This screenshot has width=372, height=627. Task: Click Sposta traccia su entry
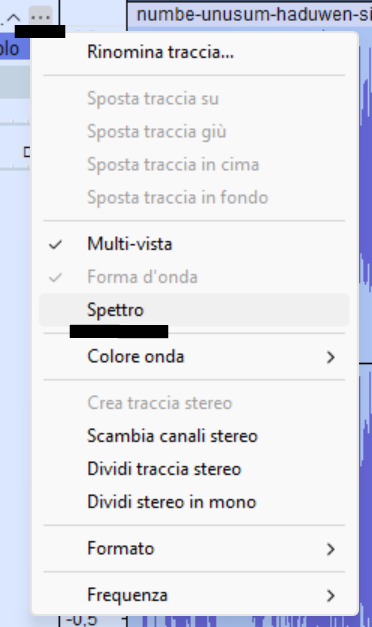coord(194,98)
